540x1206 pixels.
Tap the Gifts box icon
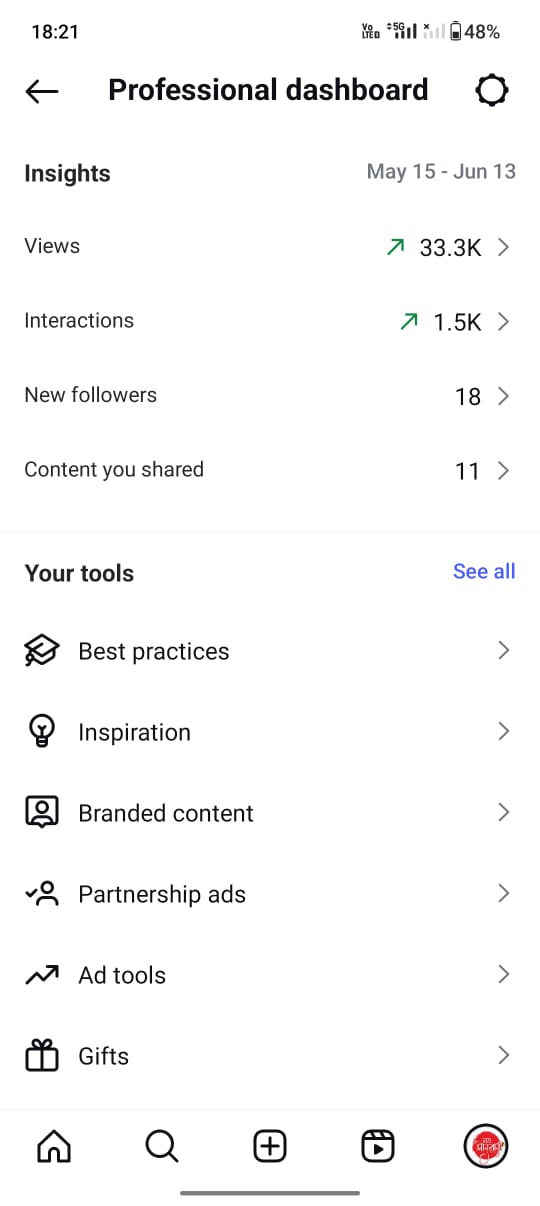42,1056
